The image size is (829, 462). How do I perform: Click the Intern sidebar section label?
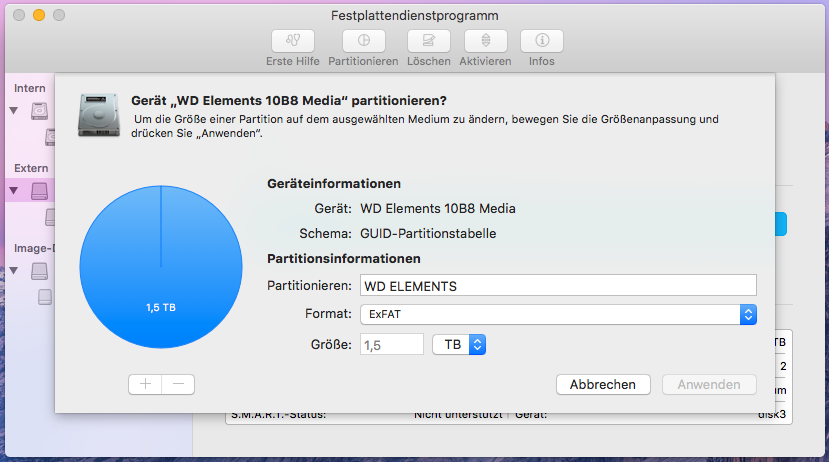[x=30, y=88]
